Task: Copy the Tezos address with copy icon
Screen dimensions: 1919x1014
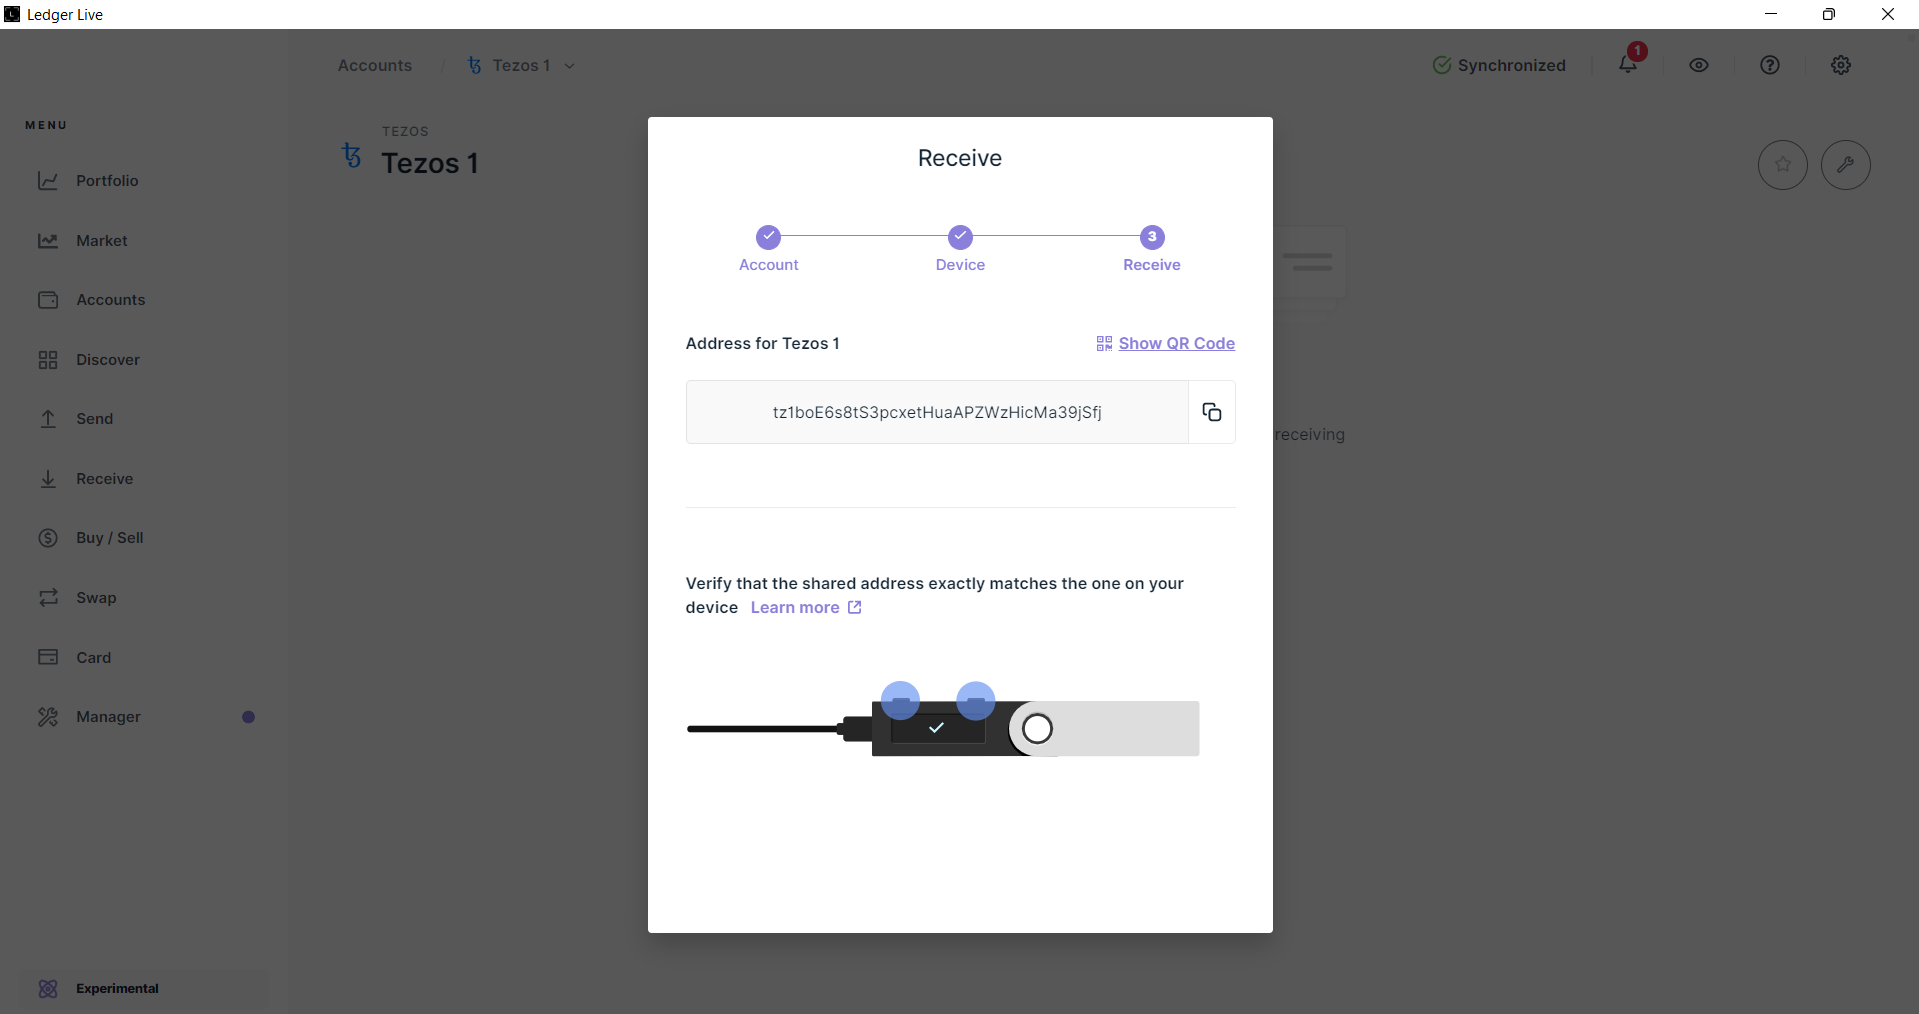Action: (1211, 412)
